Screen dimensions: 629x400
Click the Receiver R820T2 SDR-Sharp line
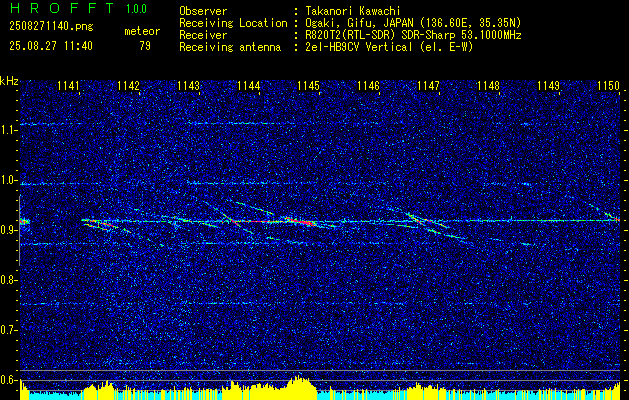(x=350, y=35)
